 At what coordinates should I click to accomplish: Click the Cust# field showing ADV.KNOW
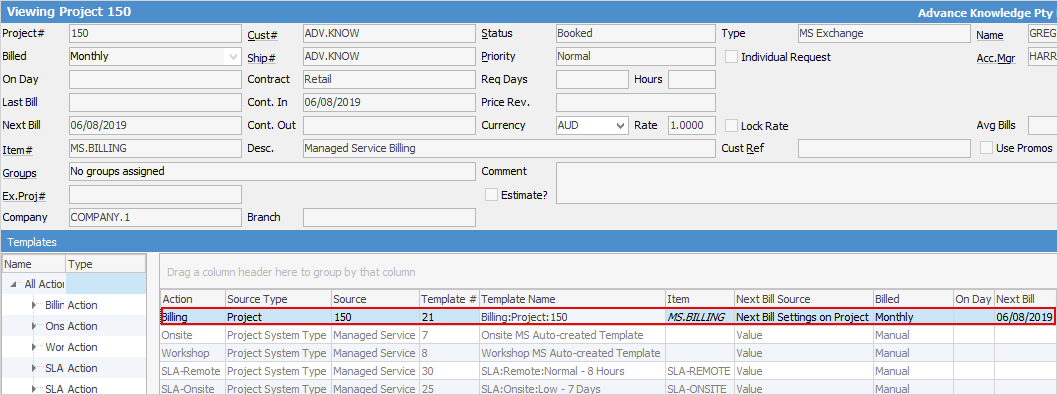tap(389, 34)
